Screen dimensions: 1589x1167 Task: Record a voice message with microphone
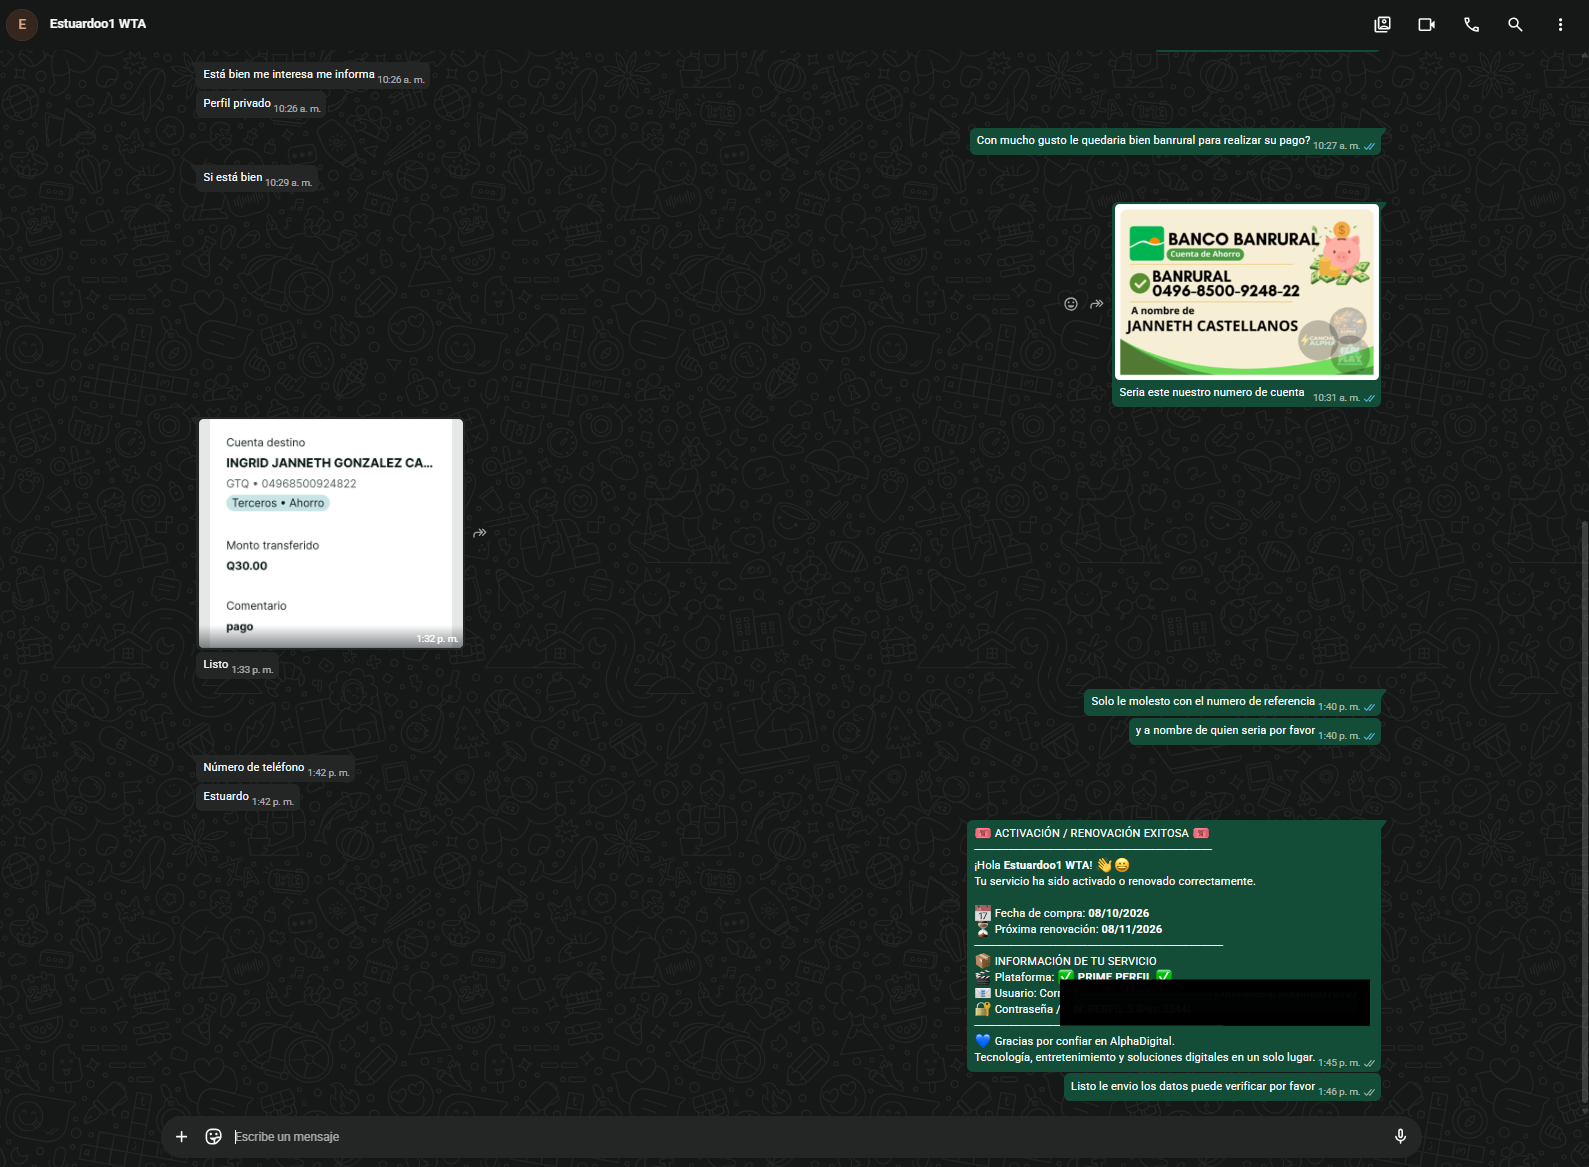coord(1400,1136)
